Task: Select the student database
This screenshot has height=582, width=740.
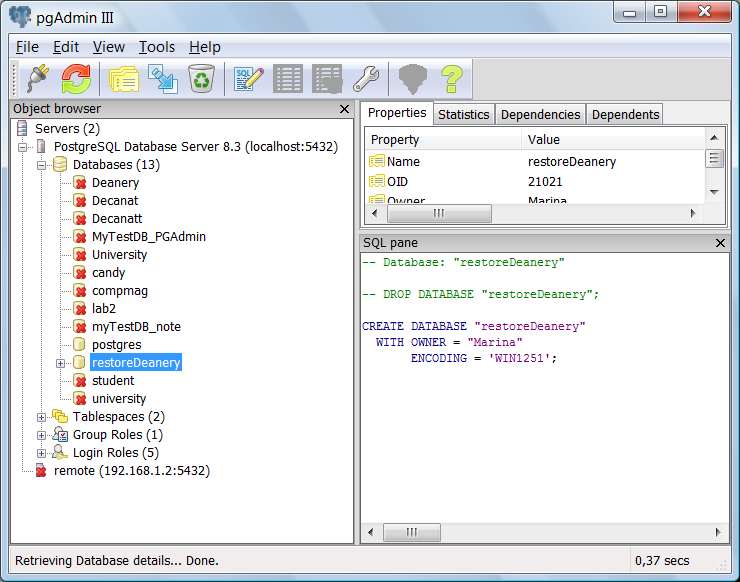Action: pos(113,380)
